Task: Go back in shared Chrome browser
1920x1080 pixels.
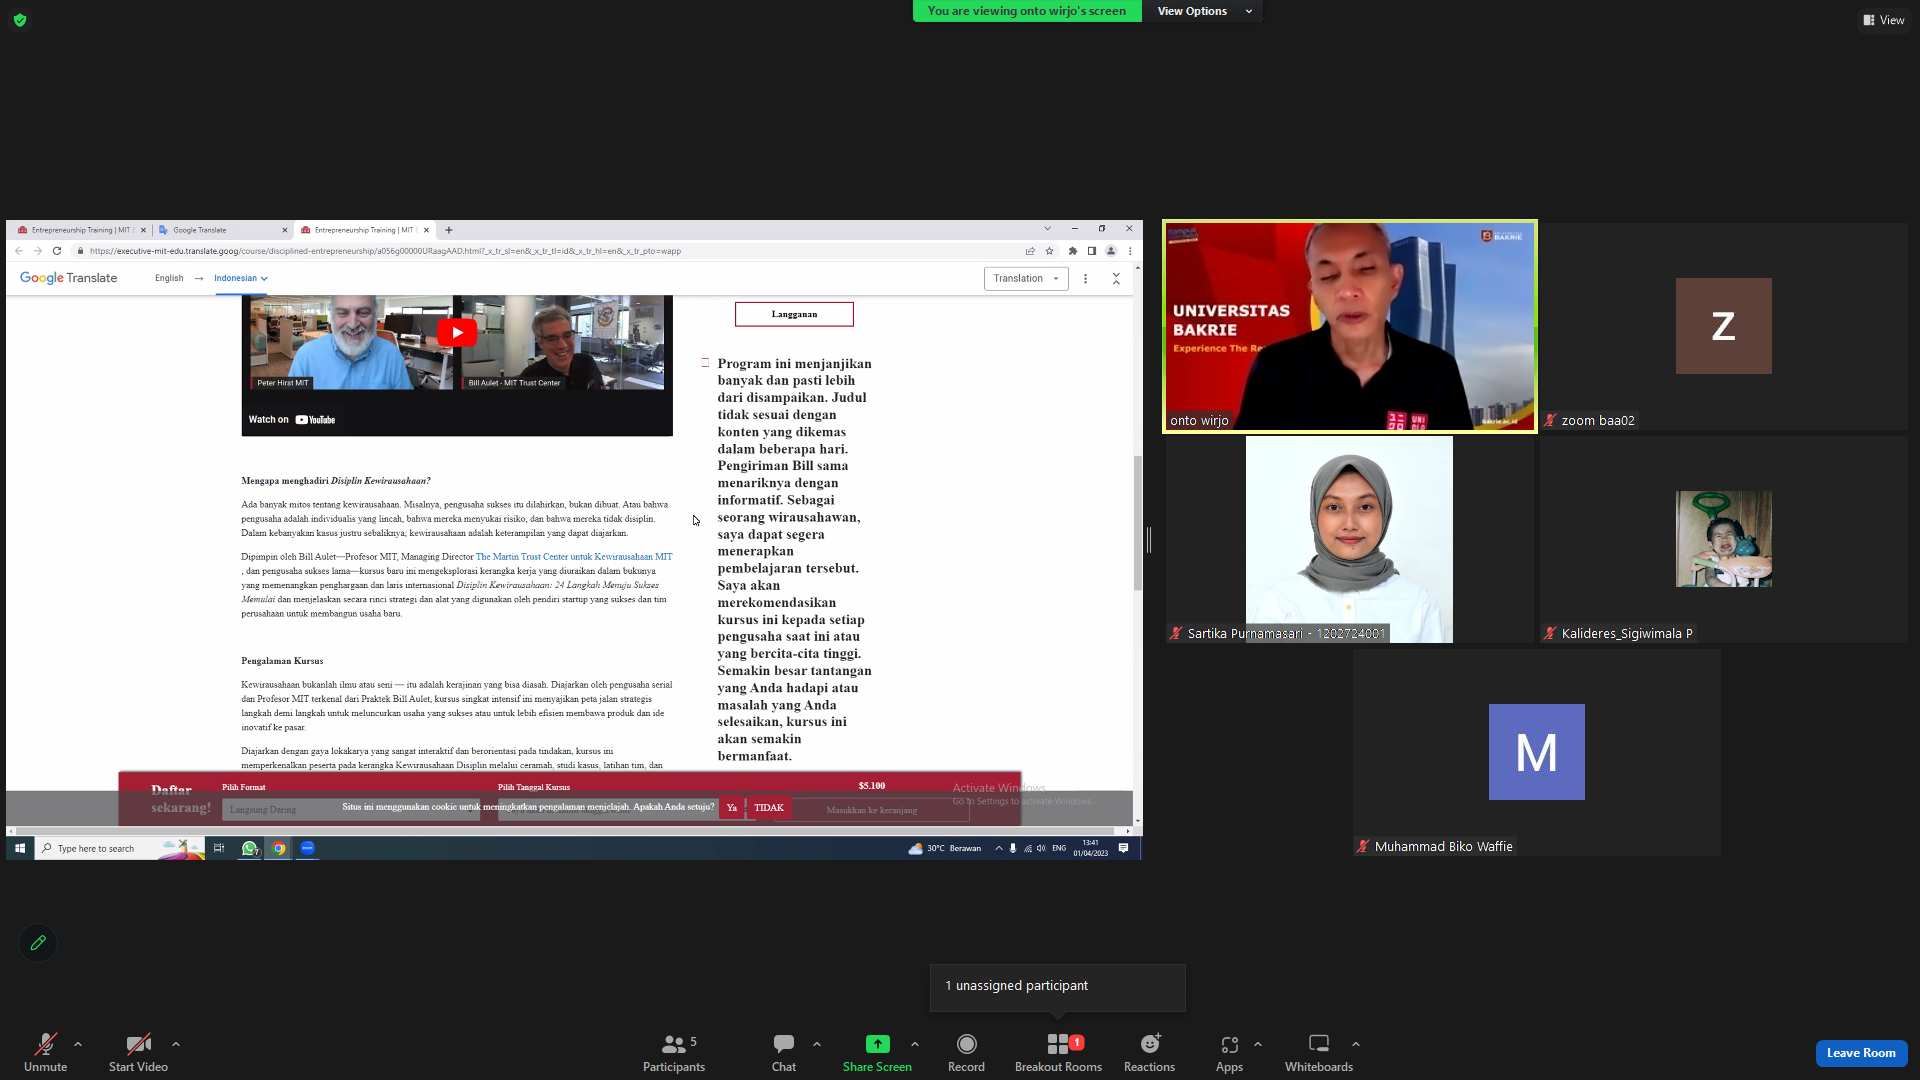Action: [19, 251]
